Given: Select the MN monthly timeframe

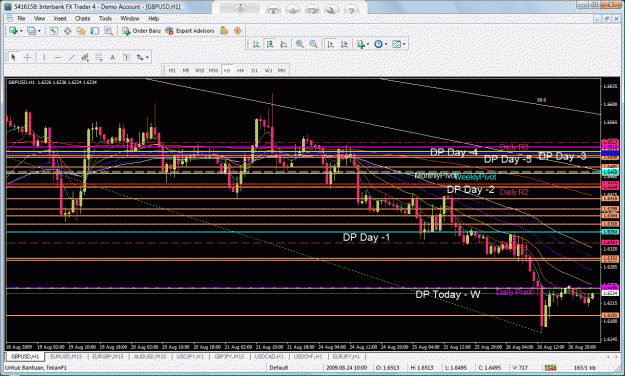Looking at the screenshot, I should tap(281, 70).
